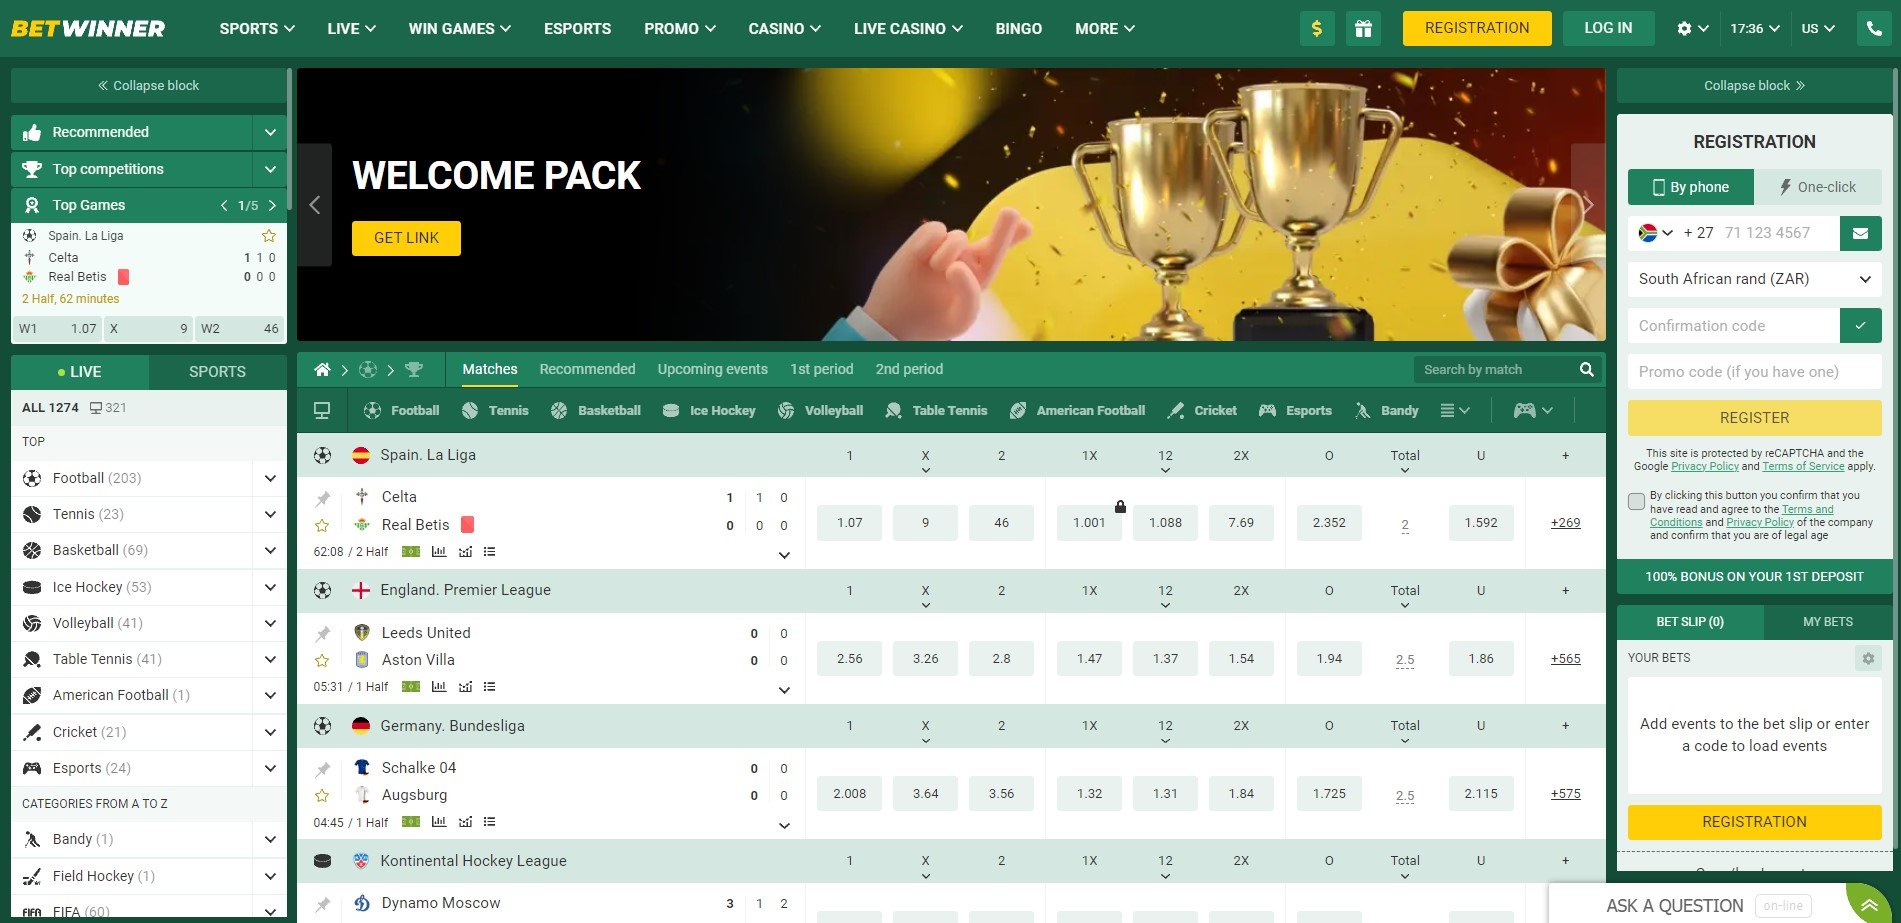
Task: Expand Football live list in sidebar
Action: point(270,478)
